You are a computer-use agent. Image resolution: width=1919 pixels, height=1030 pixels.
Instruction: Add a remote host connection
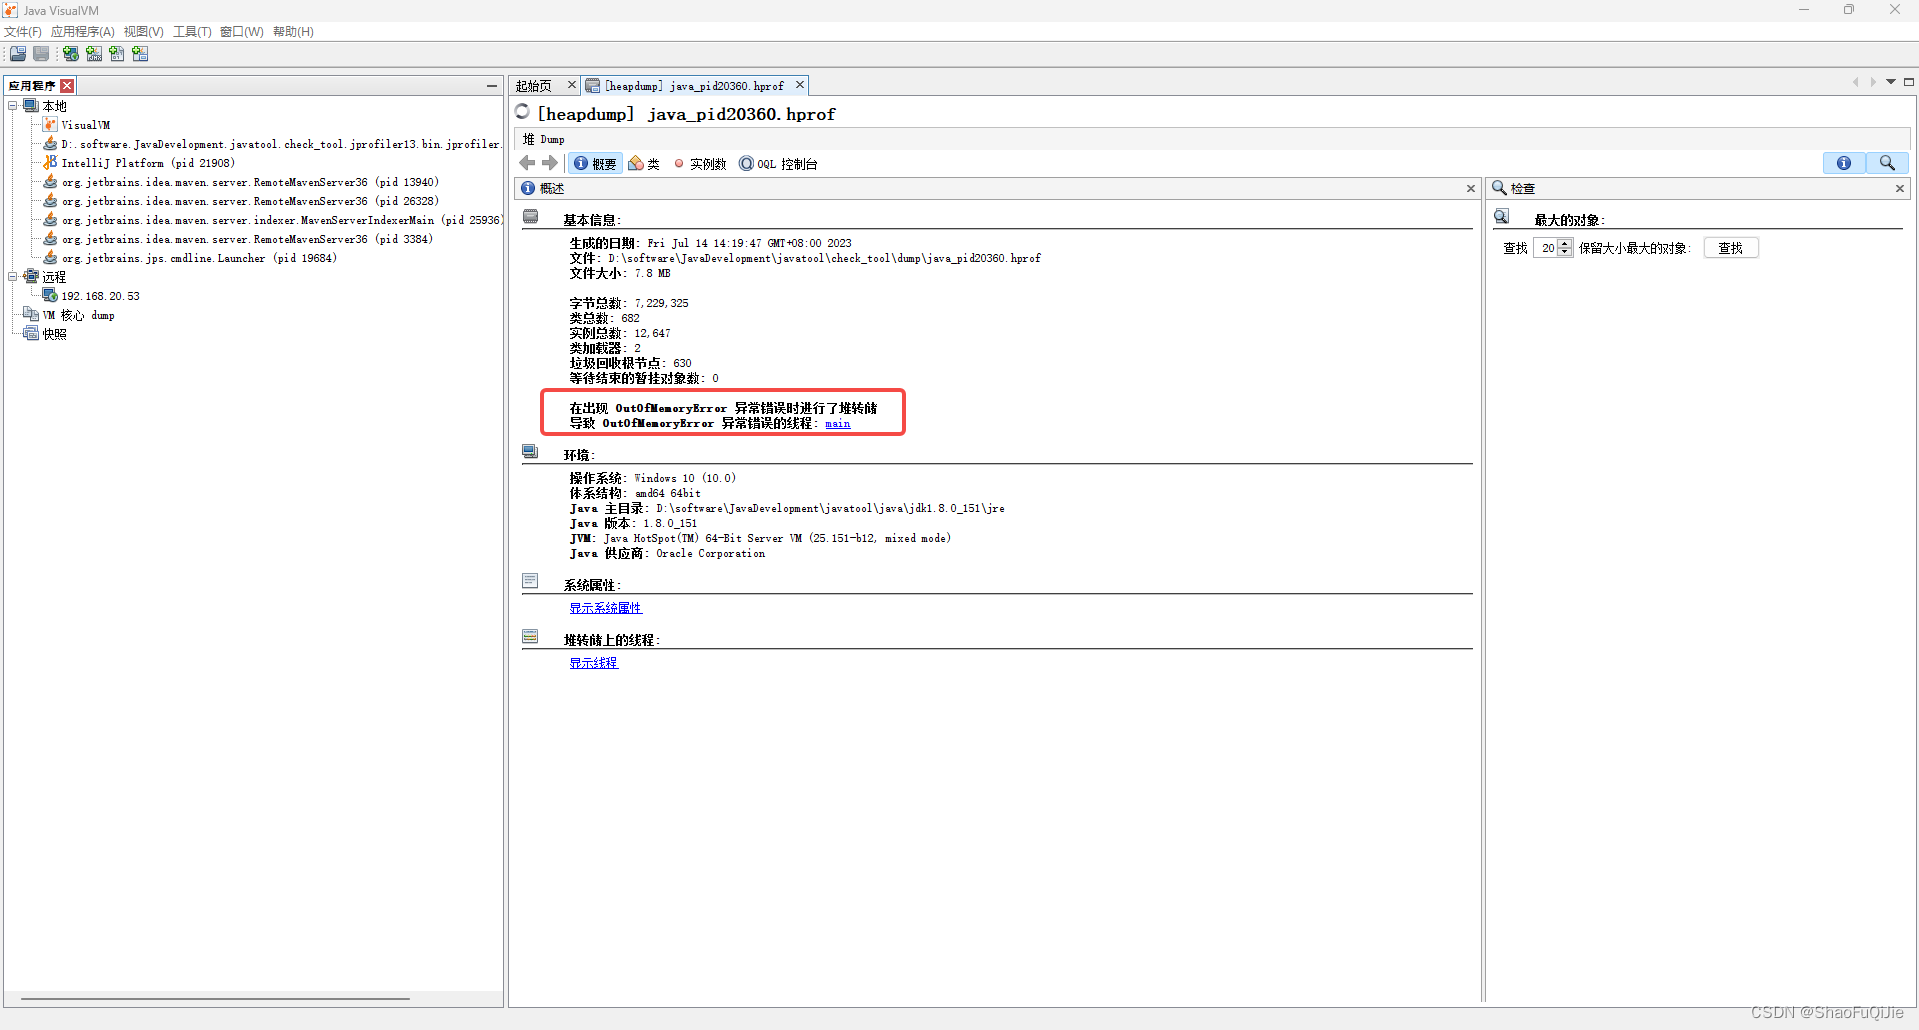click(70, 54)
